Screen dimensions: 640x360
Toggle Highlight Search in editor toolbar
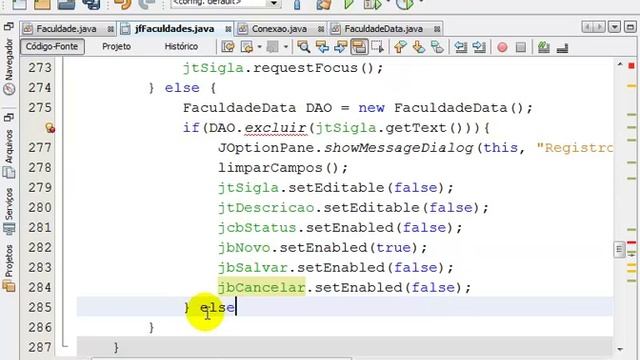pyautogui.click(x=359, y=47)
